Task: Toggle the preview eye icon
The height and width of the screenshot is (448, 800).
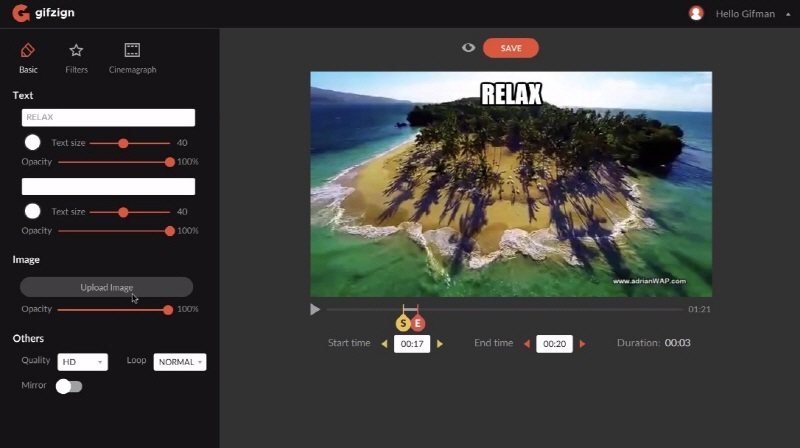Action: (468, 47)
